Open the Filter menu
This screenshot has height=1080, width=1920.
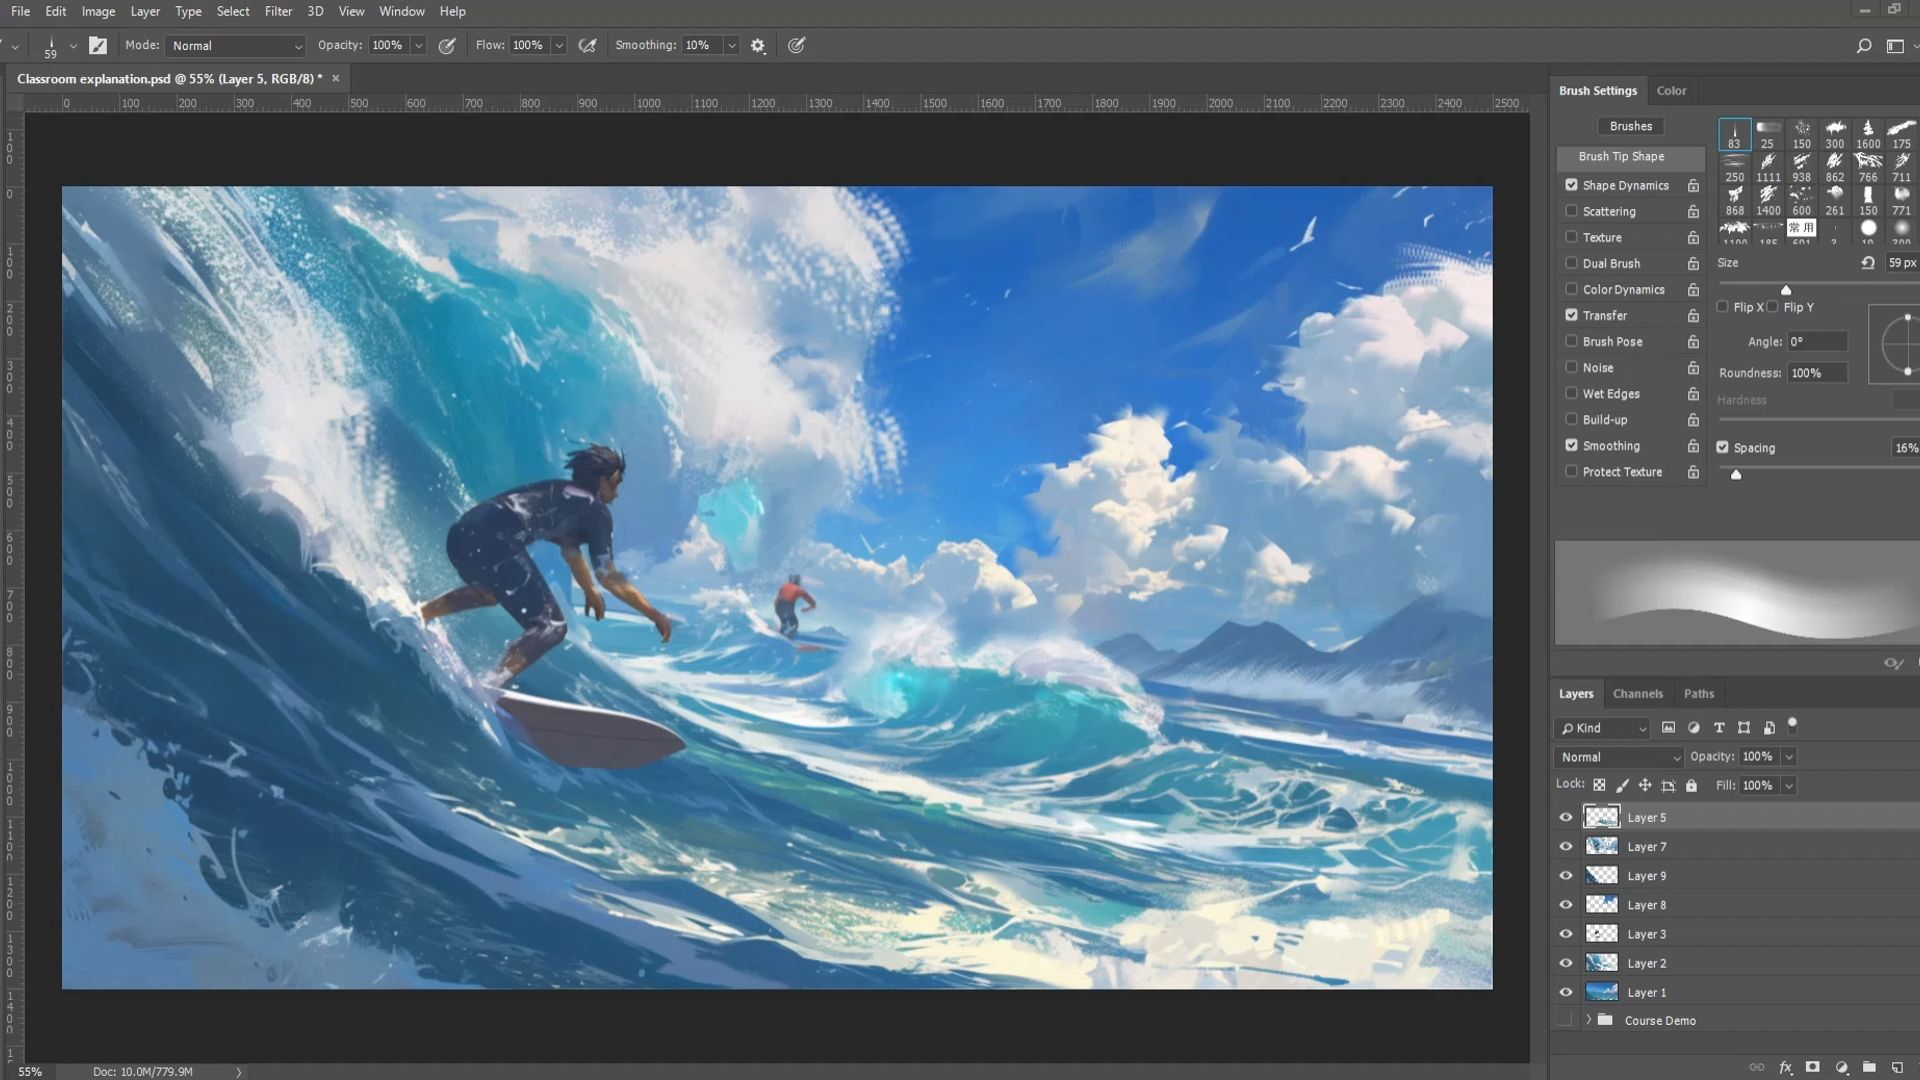click(278, 12)
